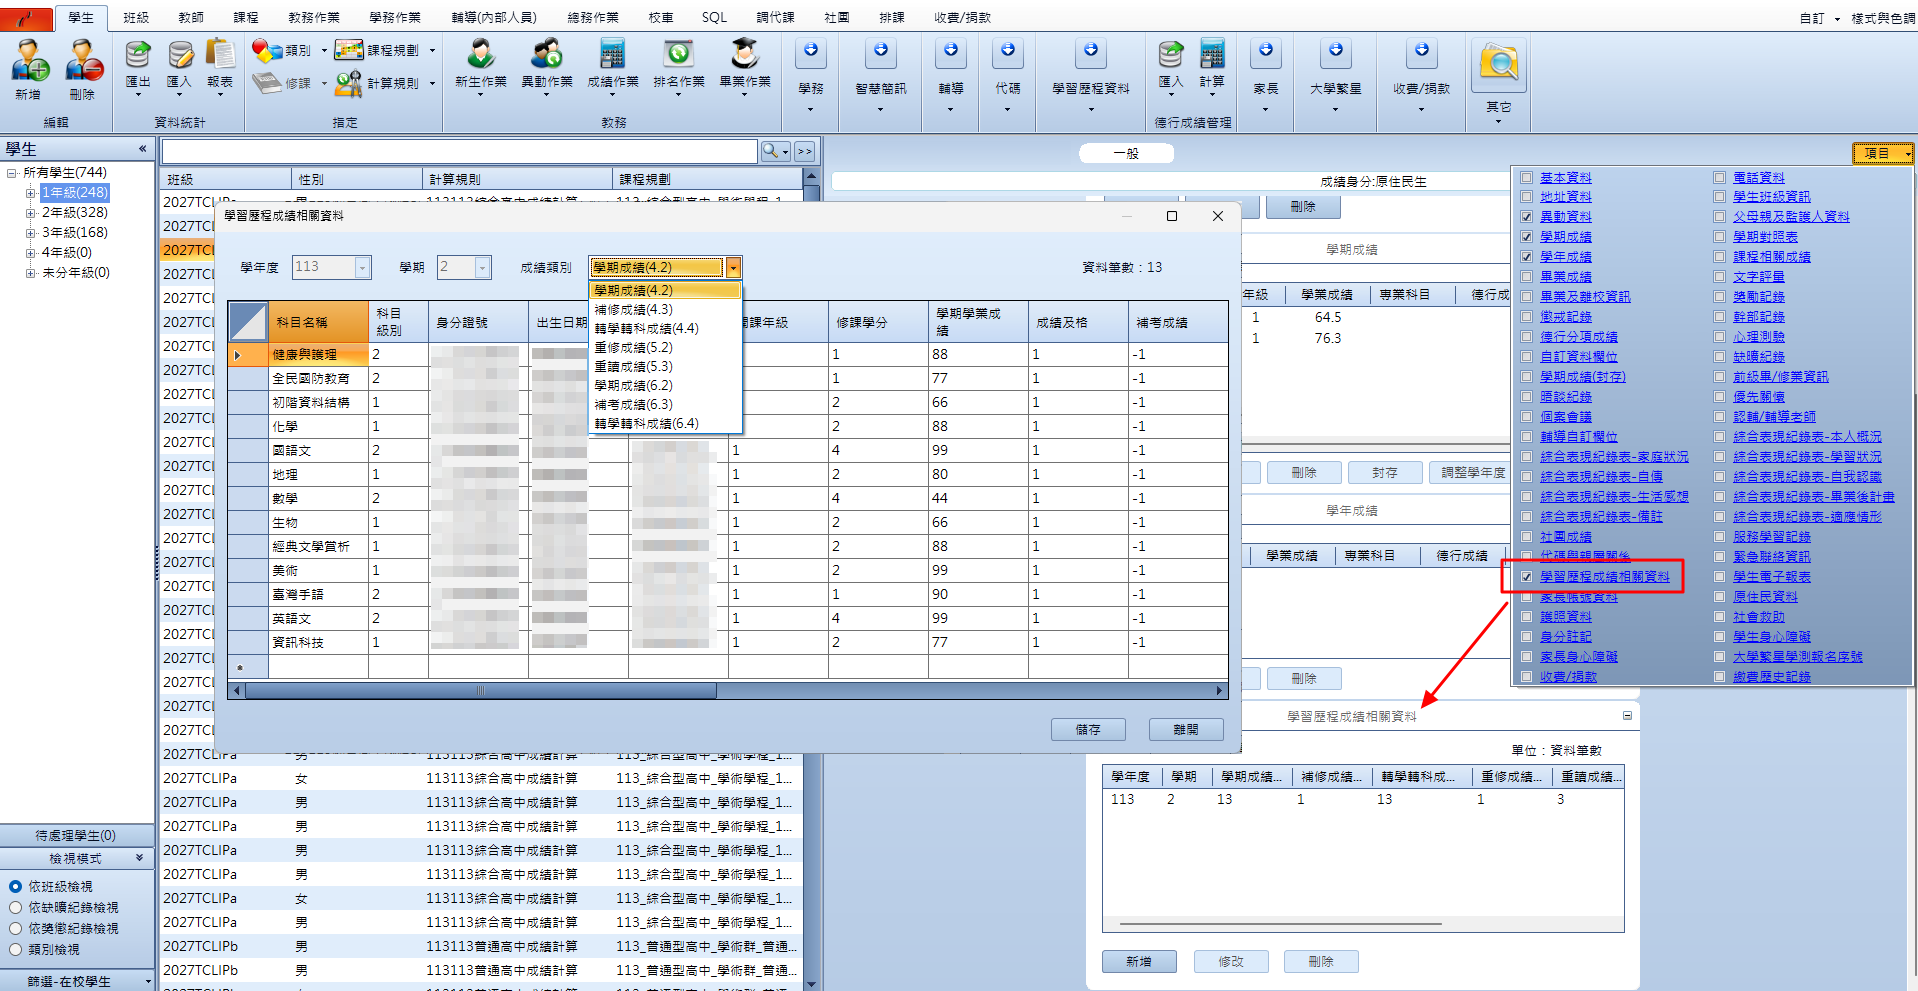This screenshot has height=991, width=1918.
Task: Click the student list's vertical scrollbar
Action: [x=811, y=580]
